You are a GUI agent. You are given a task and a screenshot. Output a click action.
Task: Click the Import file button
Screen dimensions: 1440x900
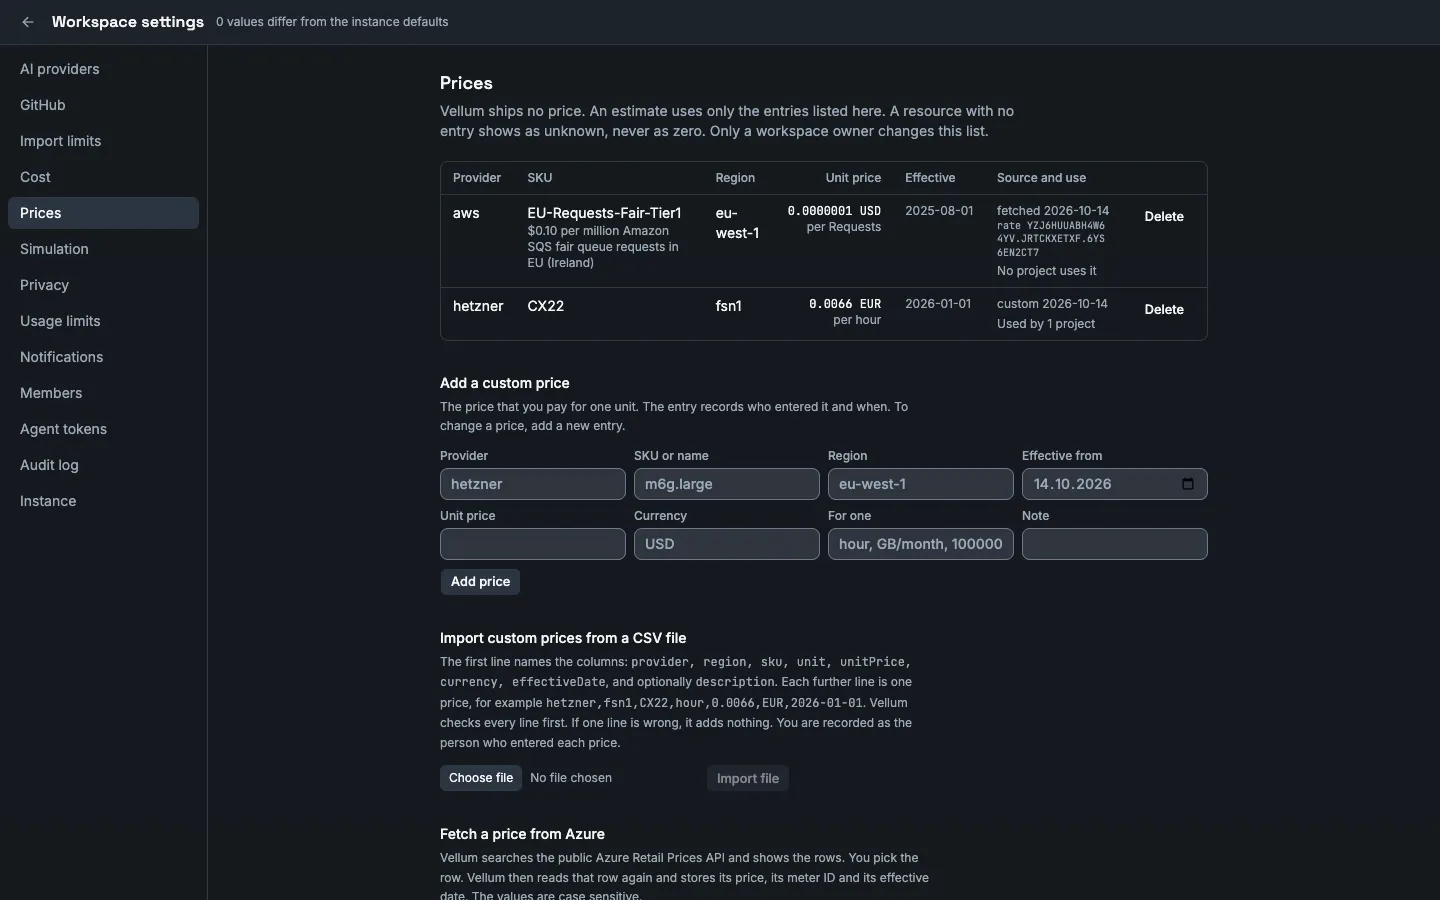748,779
